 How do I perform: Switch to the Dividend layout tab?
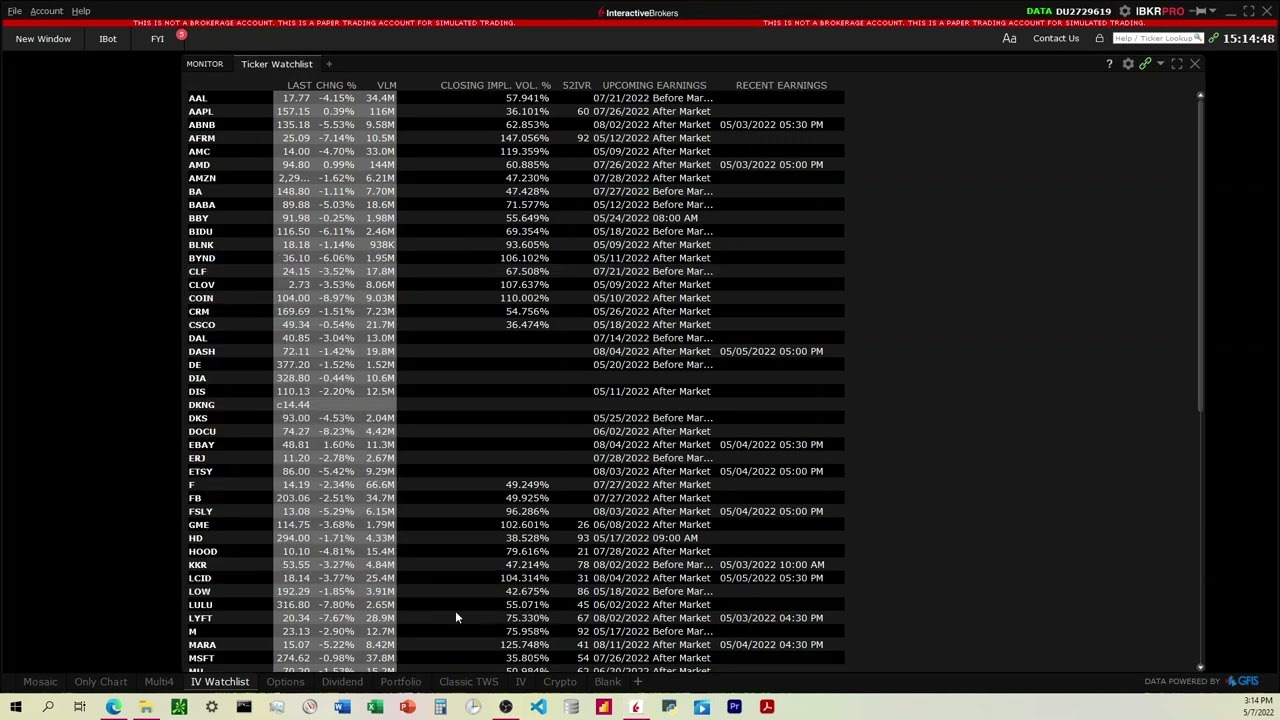[342, 682]
